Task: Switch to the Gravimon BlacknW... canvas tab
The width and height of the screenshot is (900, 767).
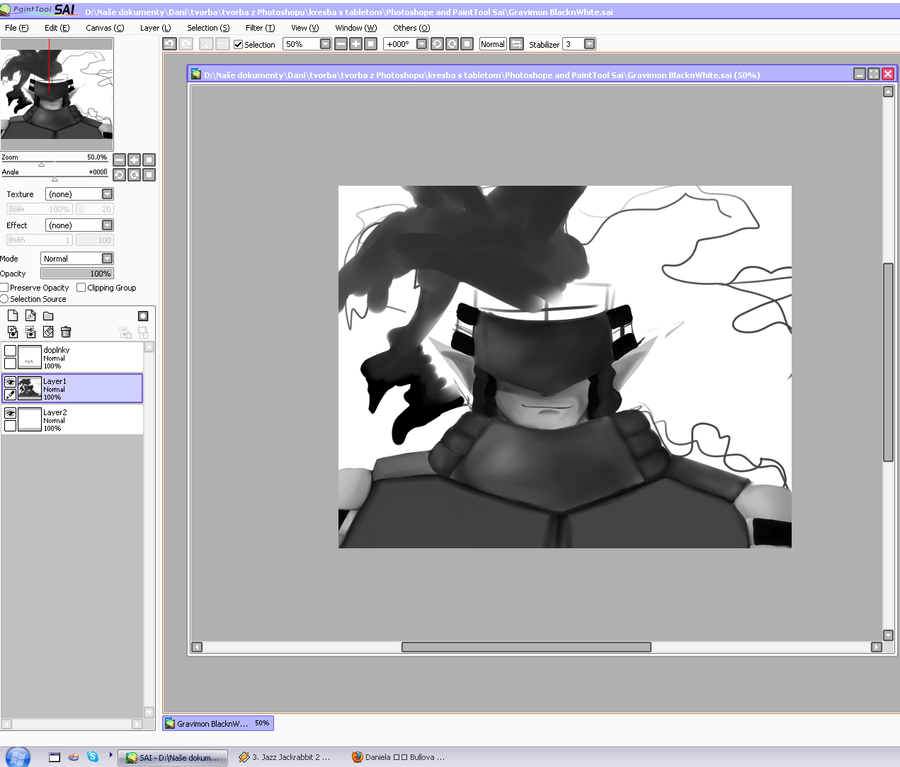Action: click(x=218, y=723)
